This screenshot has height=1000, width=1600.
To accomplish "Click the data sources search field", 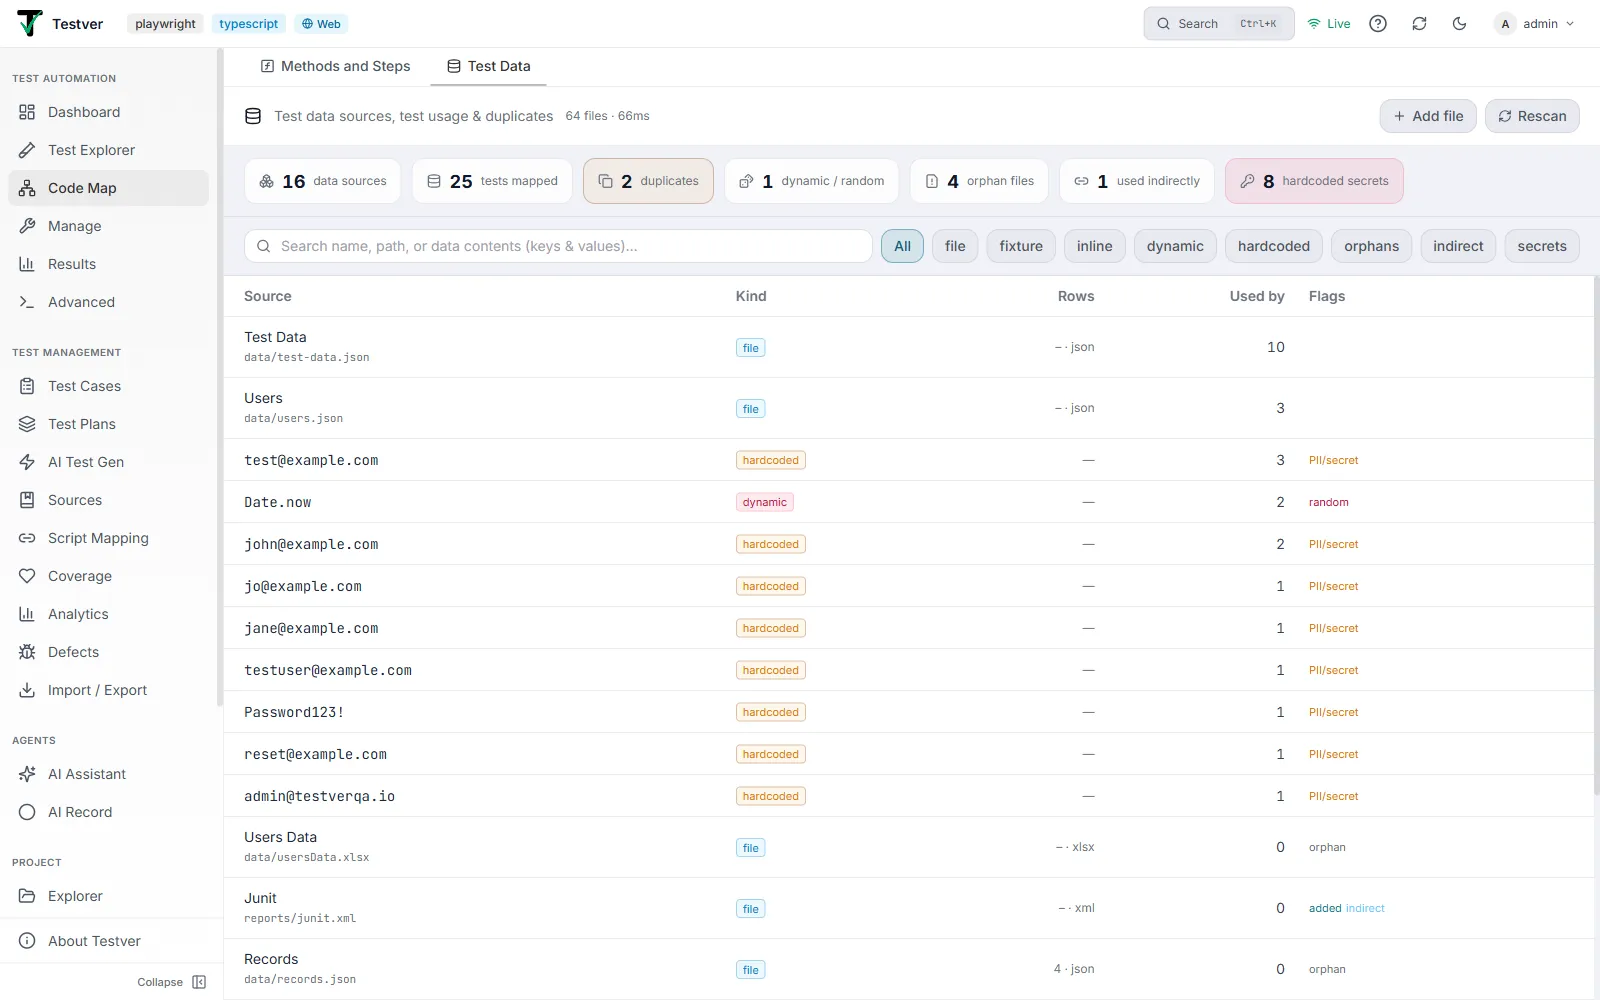I will [558, 246].
